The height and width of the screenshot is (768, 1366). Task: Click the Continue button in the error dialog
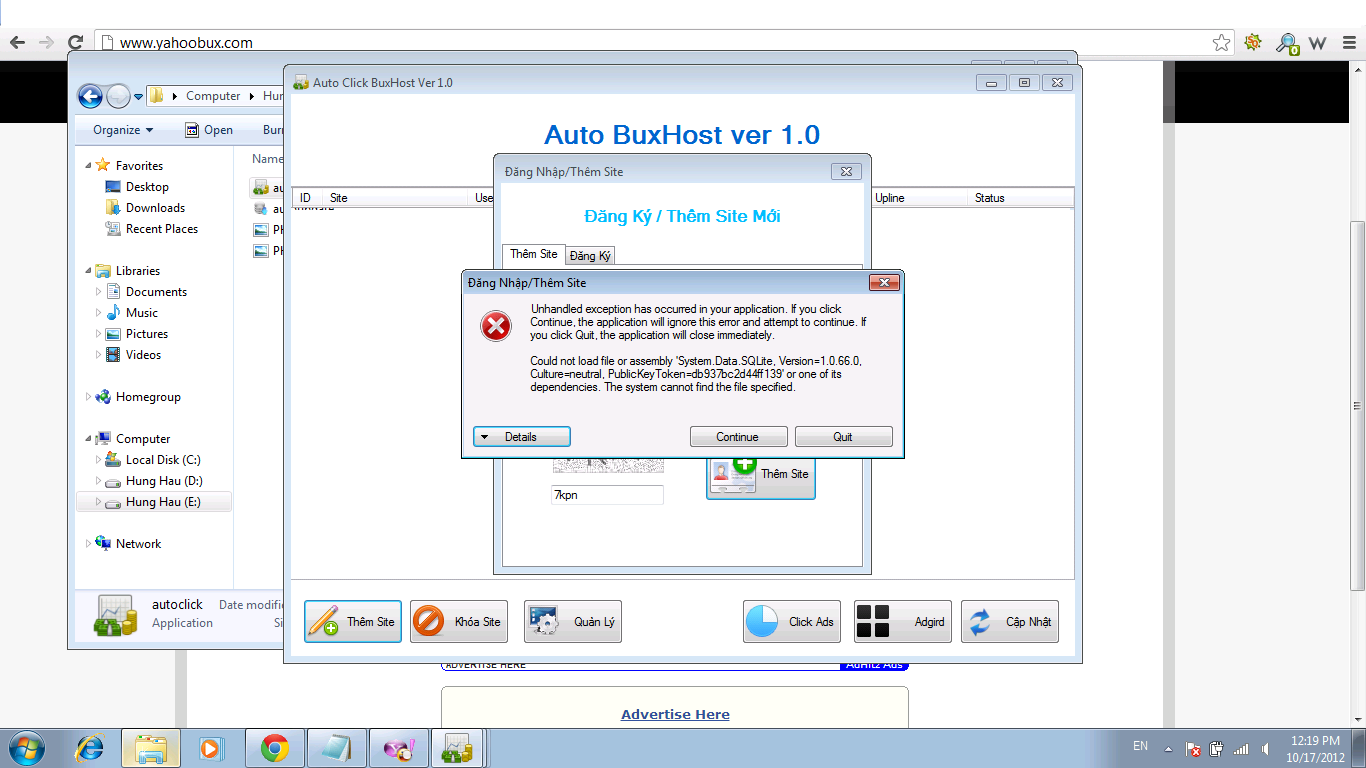737,437
